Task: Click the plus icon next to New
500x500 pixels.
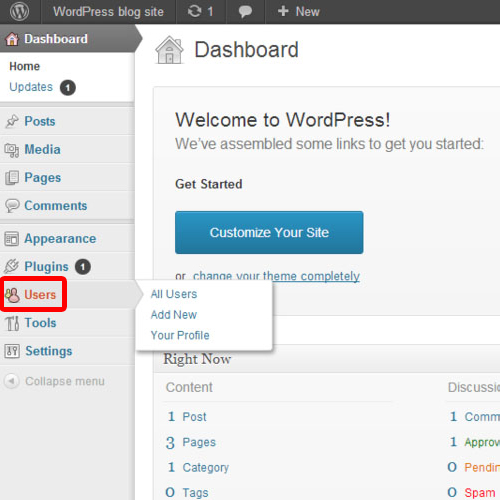Action: [x=283, y=11]
